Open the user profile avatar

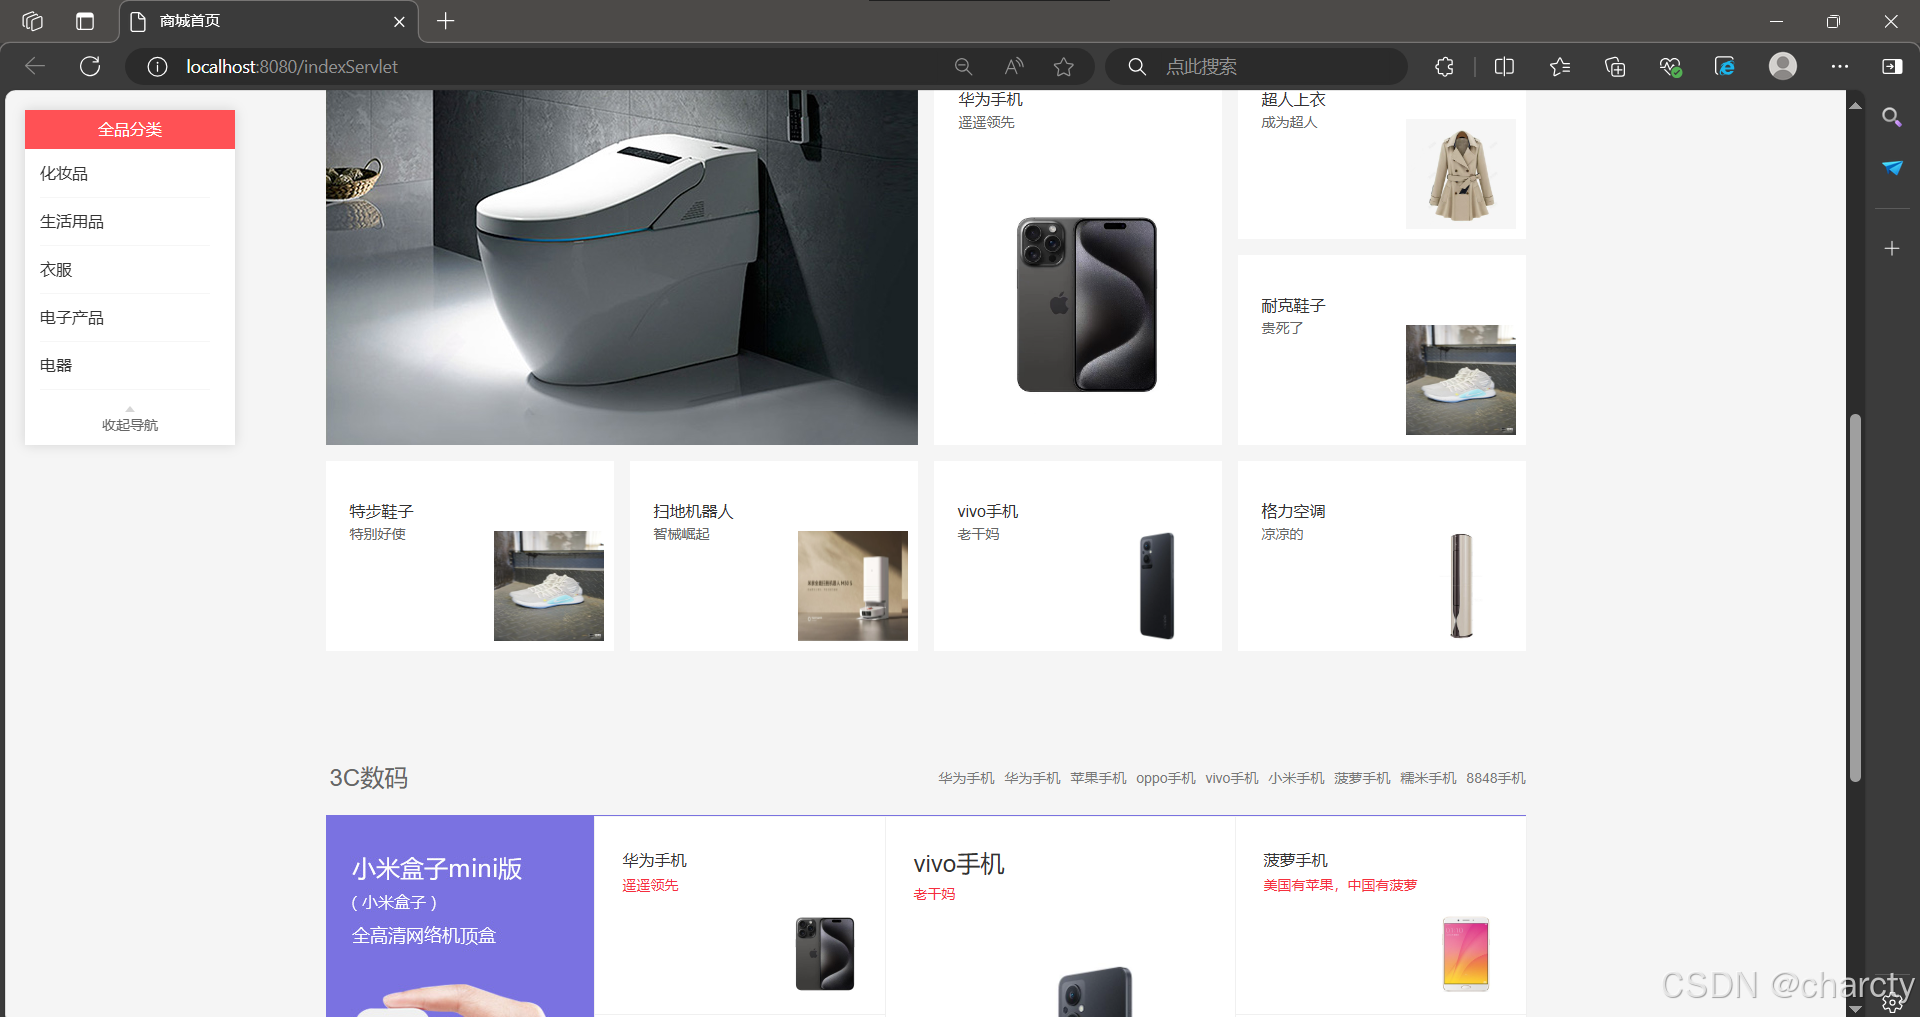click(x=1783, y=66)
